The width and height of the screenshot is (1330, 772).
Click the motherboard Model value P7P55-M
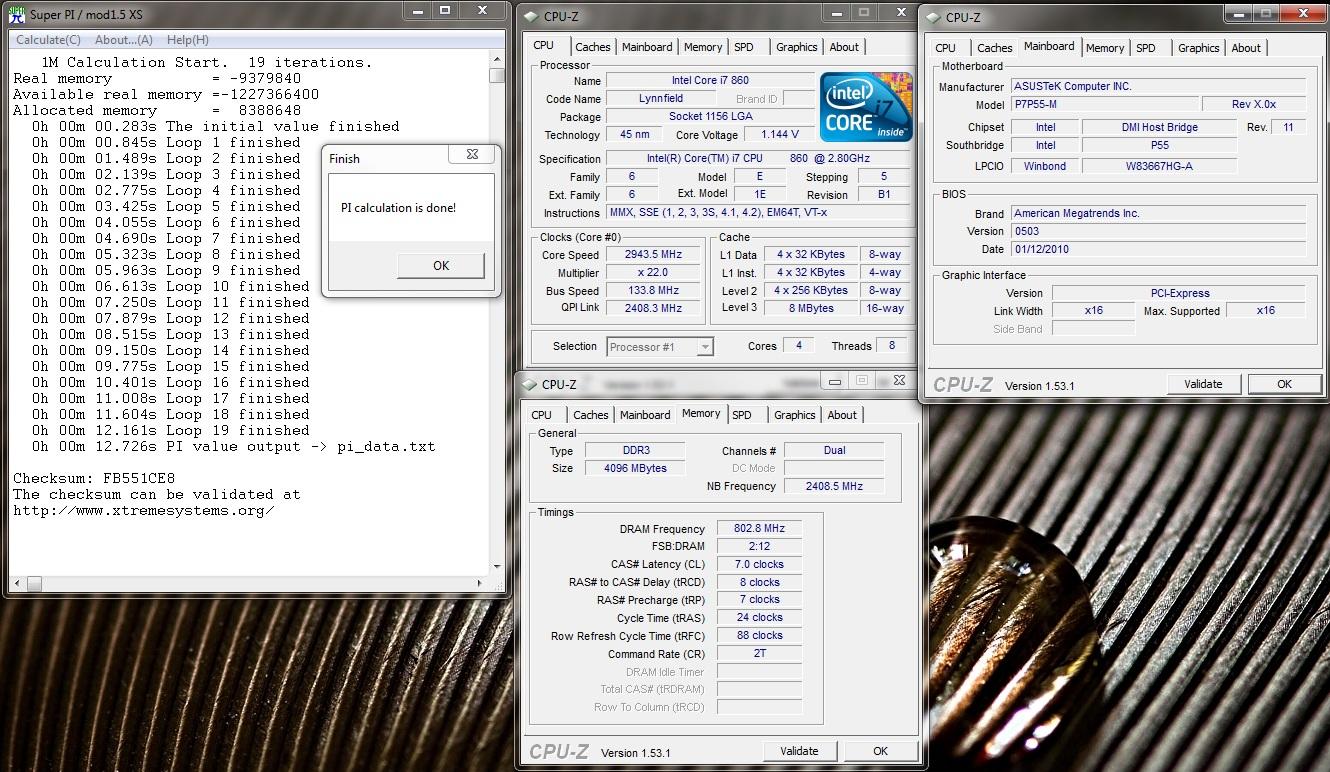1104,104
